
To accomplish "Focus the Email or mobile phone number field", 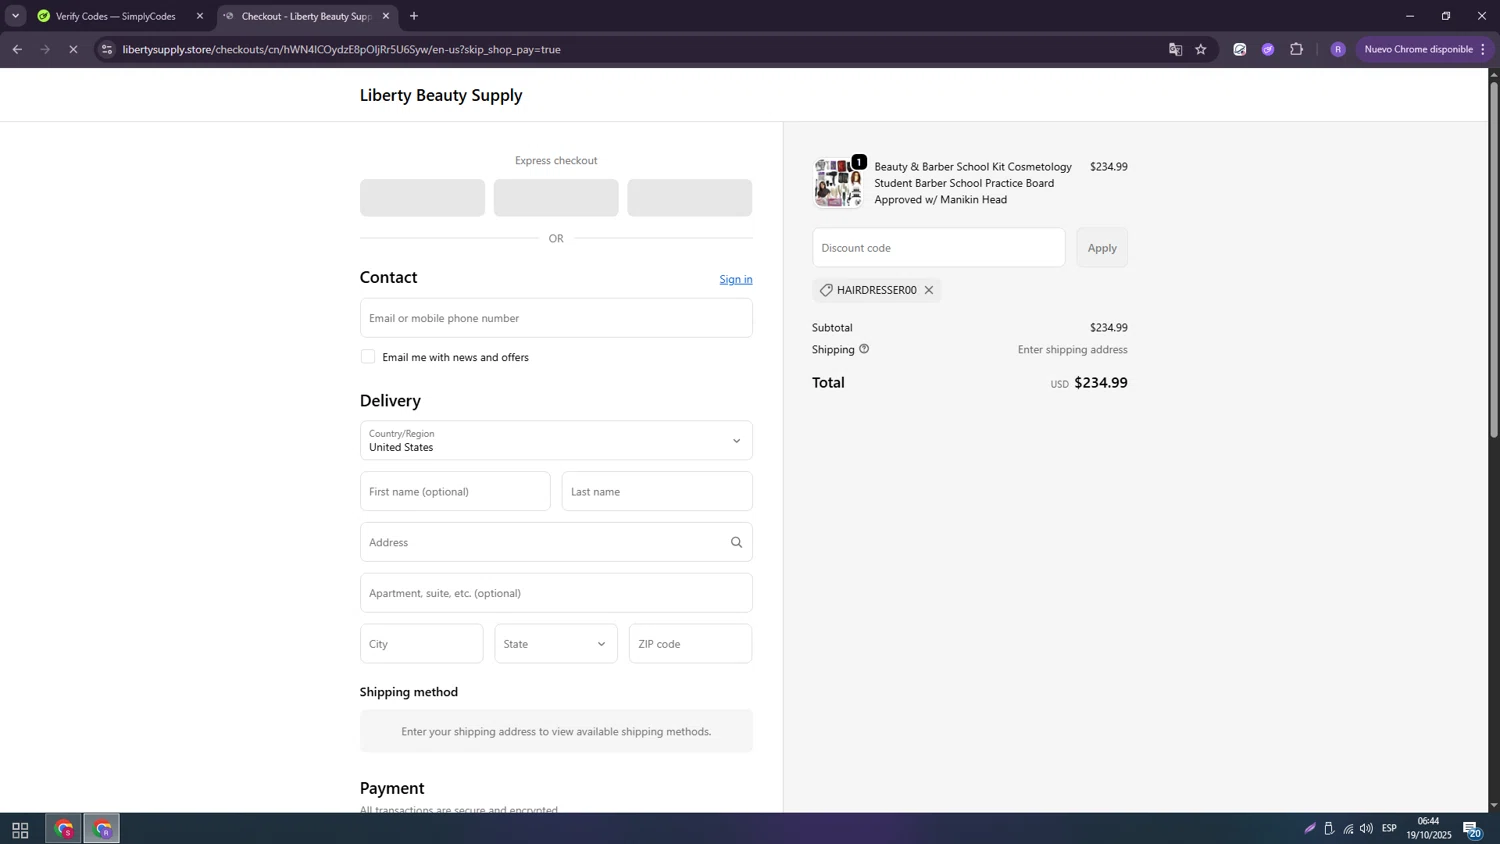I will [x=556, y=318].
